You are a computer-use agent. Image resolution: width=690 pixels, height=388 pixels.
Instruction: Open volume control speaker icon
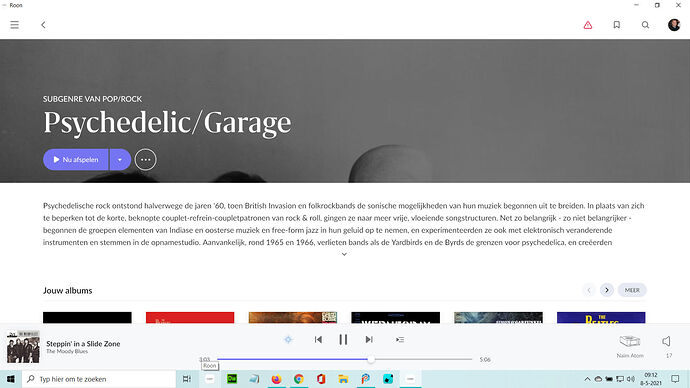pos(667,341)
